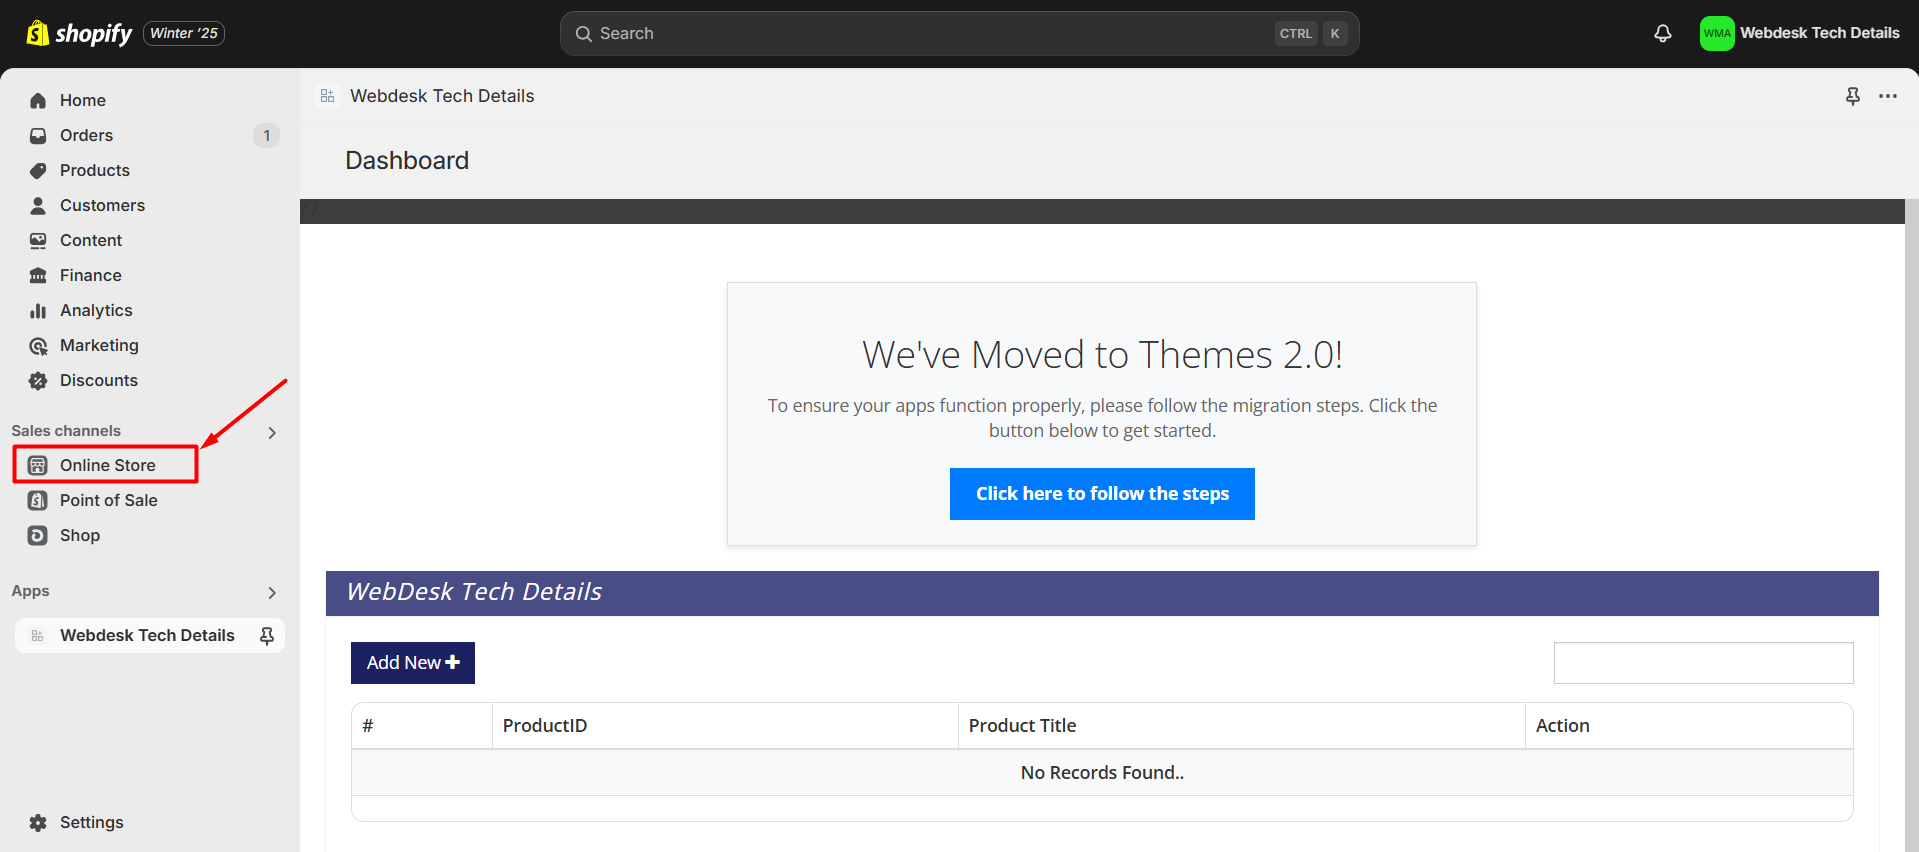Screen dimensions: 1919x852
Task: Open the WMA account avatar menu
Action: point(1717,33)
